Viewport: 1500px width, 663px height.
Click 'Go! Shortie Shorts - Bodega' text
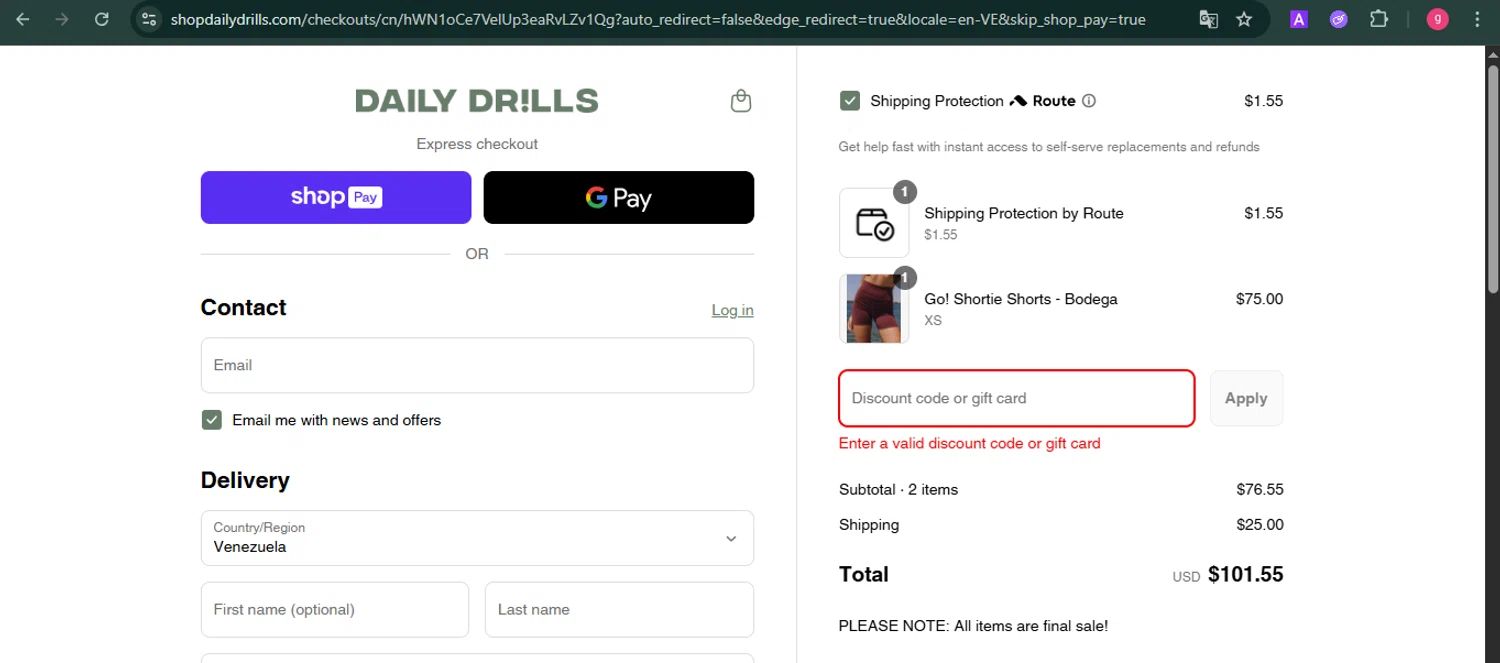(x=1021, y=299)
